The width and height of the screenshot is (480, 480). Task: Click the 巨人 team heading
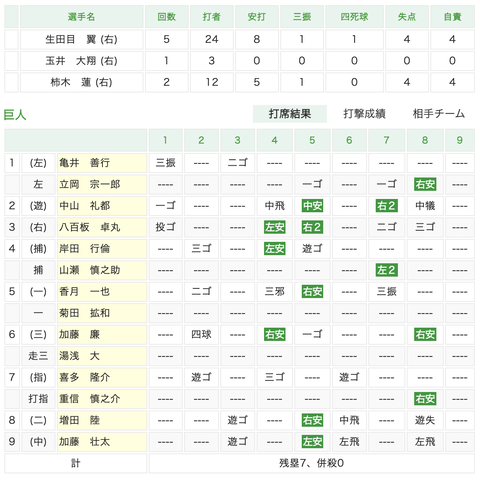pos(15,115)
